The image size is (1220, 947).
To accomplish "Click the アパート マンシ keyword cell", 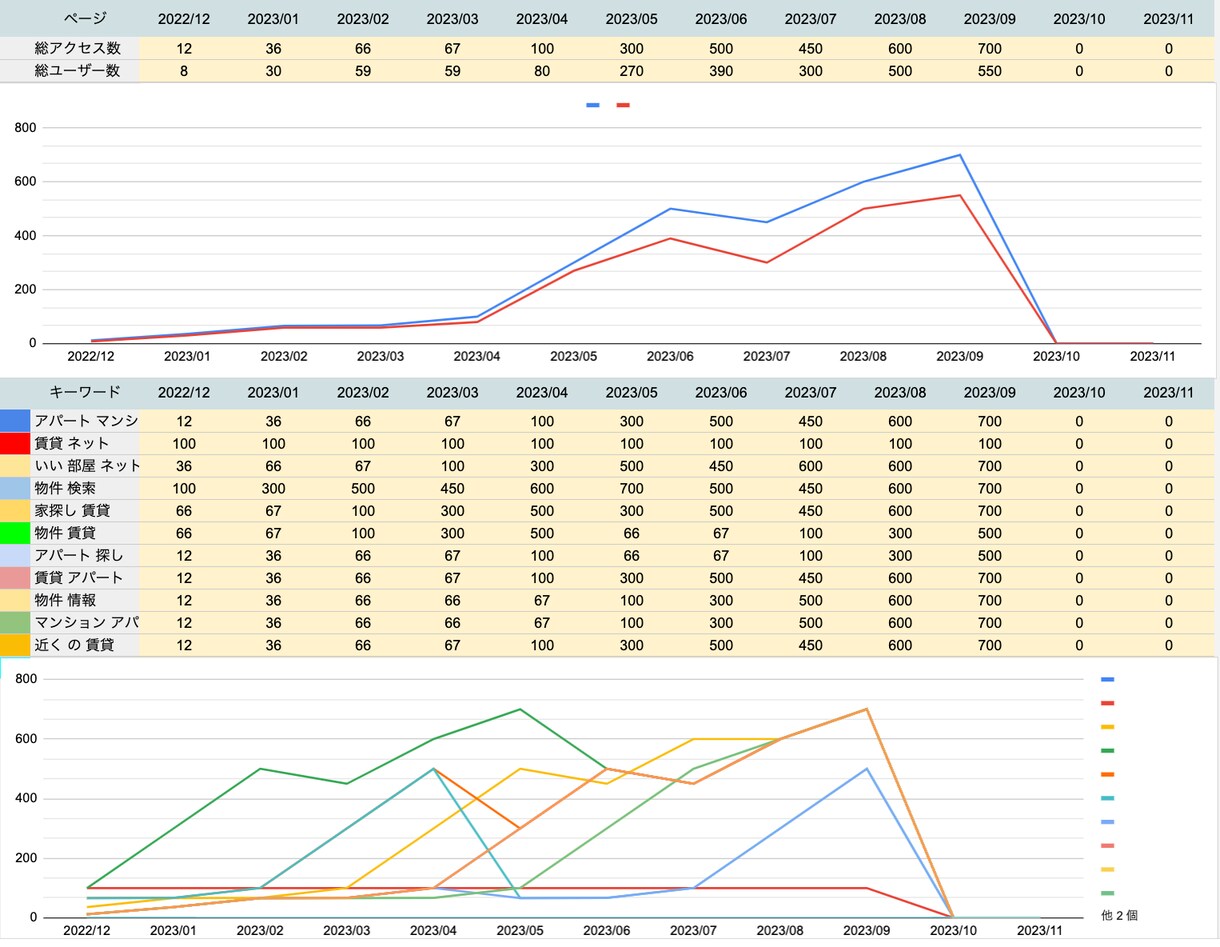I will point(85,421).
